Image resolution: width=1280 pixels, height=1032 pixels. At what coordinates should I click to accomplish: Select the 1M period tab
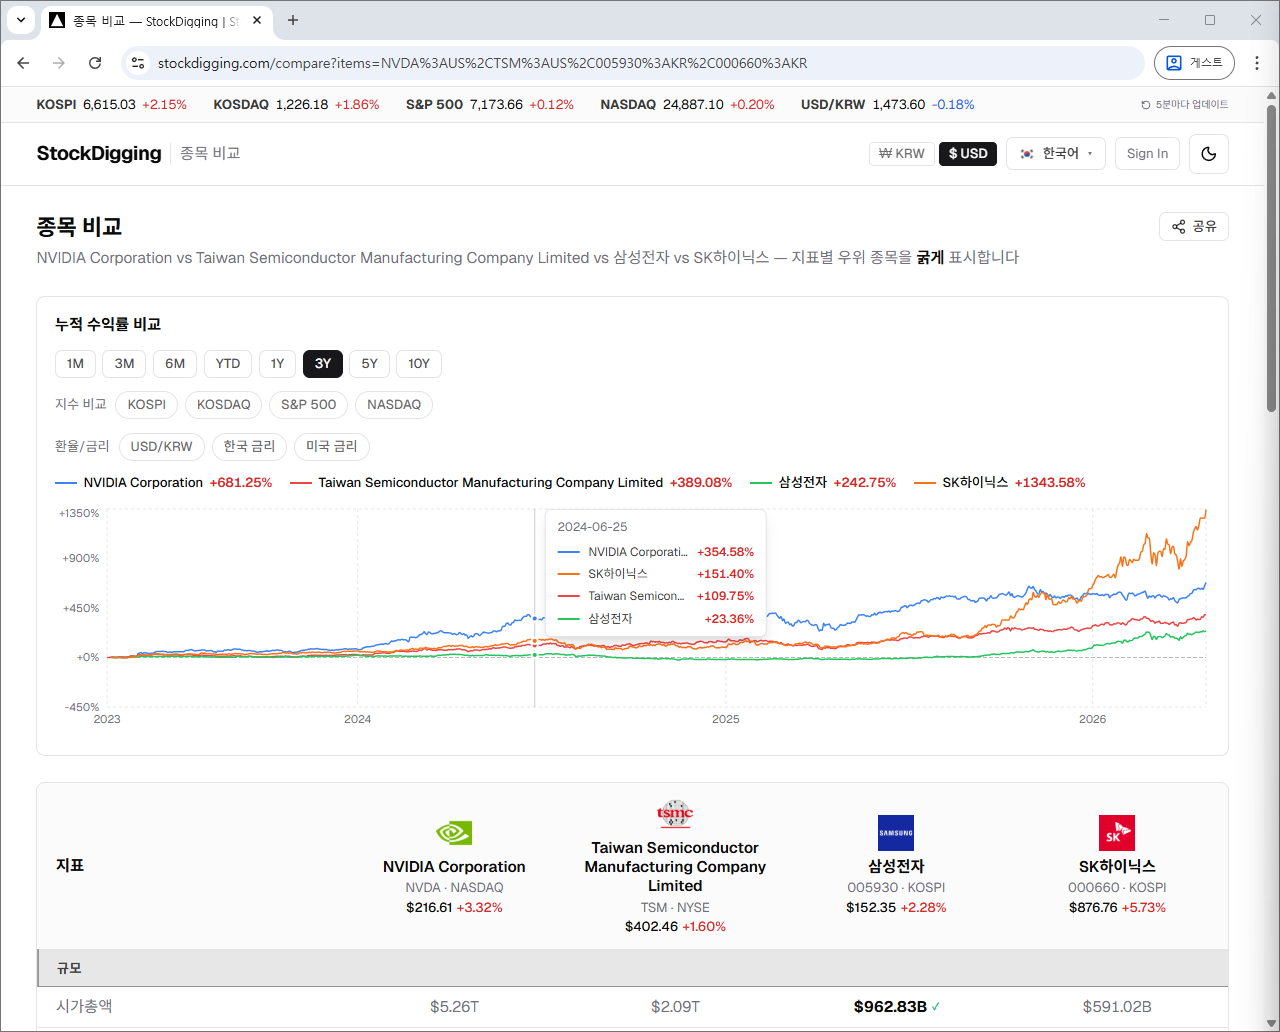click(x=75, y=364)
